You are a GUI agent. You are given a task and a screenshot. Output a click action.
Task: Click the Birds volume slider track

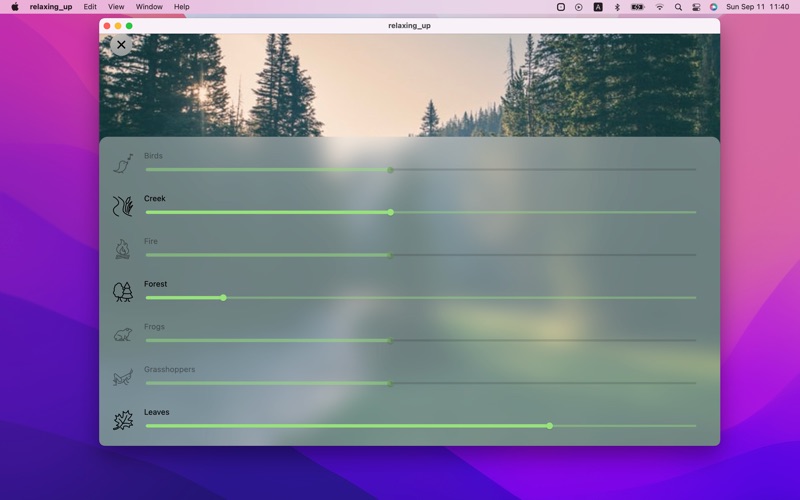[x=540, y=170]
